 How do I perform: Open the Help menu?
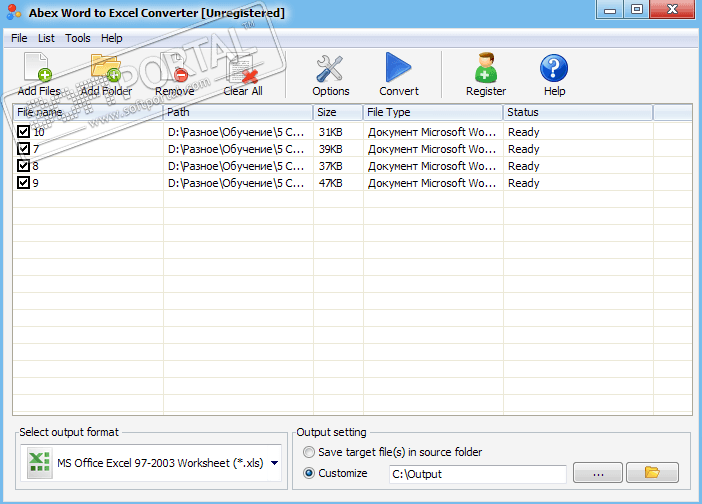point(111,38)
